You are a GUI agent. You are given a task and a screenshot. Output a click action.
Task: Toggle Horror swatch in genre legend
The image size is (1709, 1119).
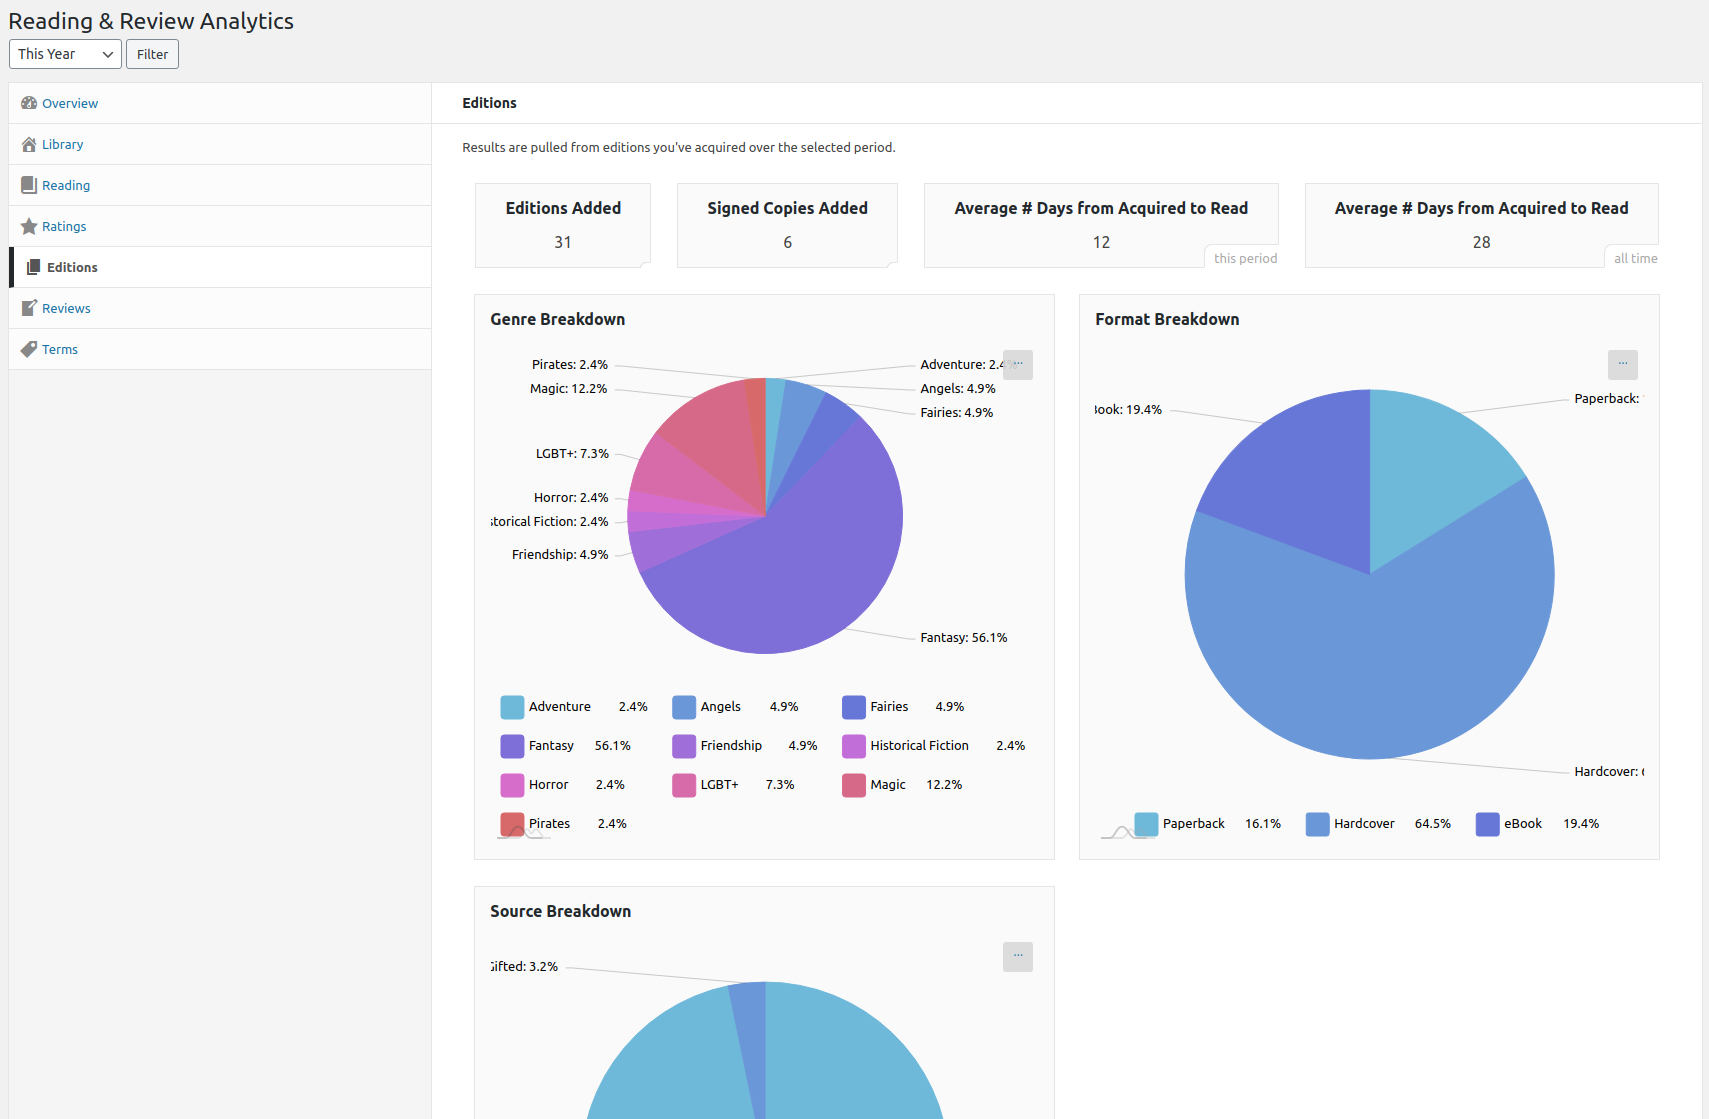pos(512,785)
